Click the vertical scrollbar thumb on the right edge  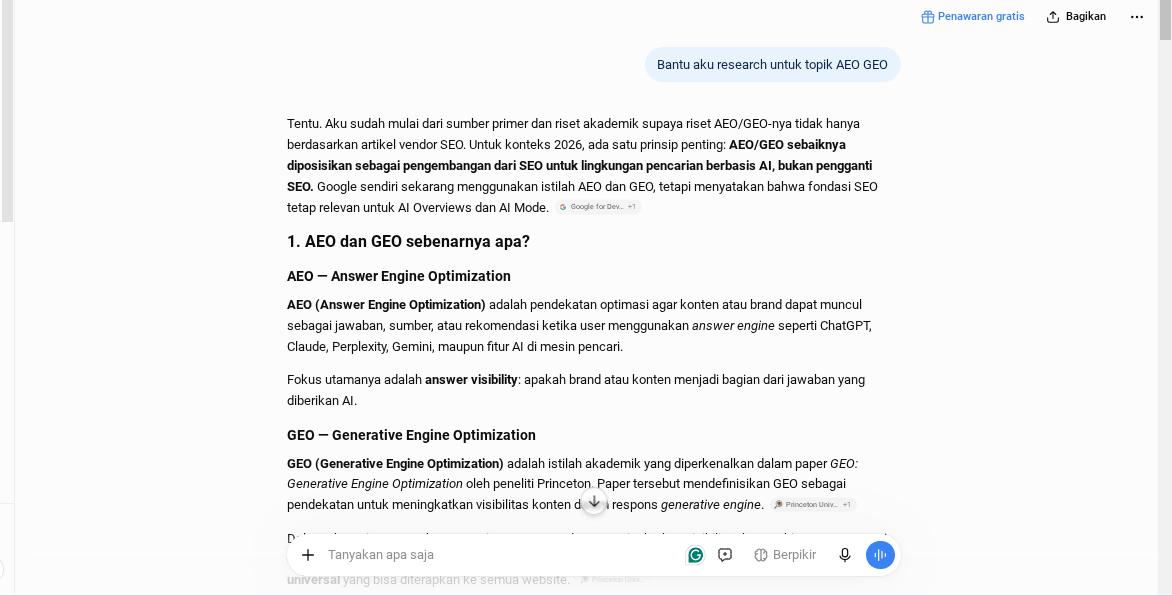[x=1165, y=20]
